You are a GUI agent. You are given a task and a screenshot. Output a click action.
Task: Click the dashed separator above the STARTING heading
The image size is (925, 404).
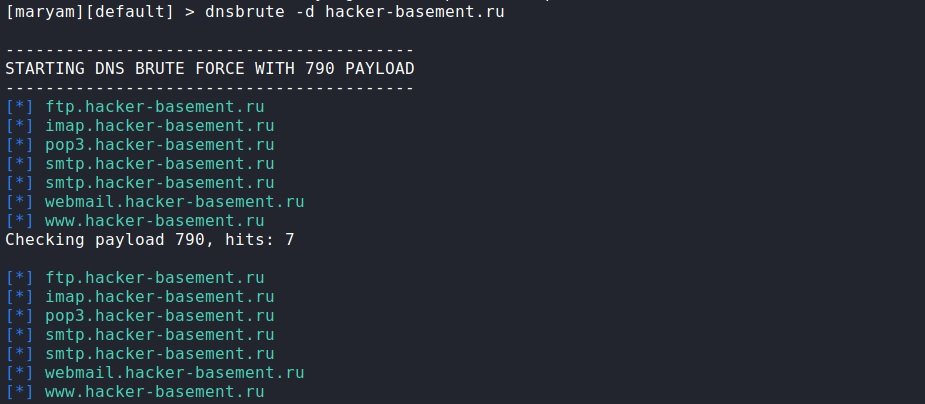click(210, 51)
